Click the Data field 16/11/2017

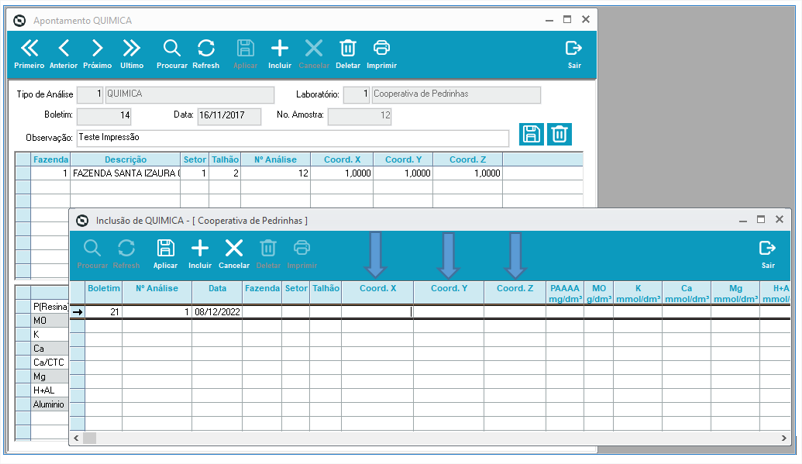(230, 116)
